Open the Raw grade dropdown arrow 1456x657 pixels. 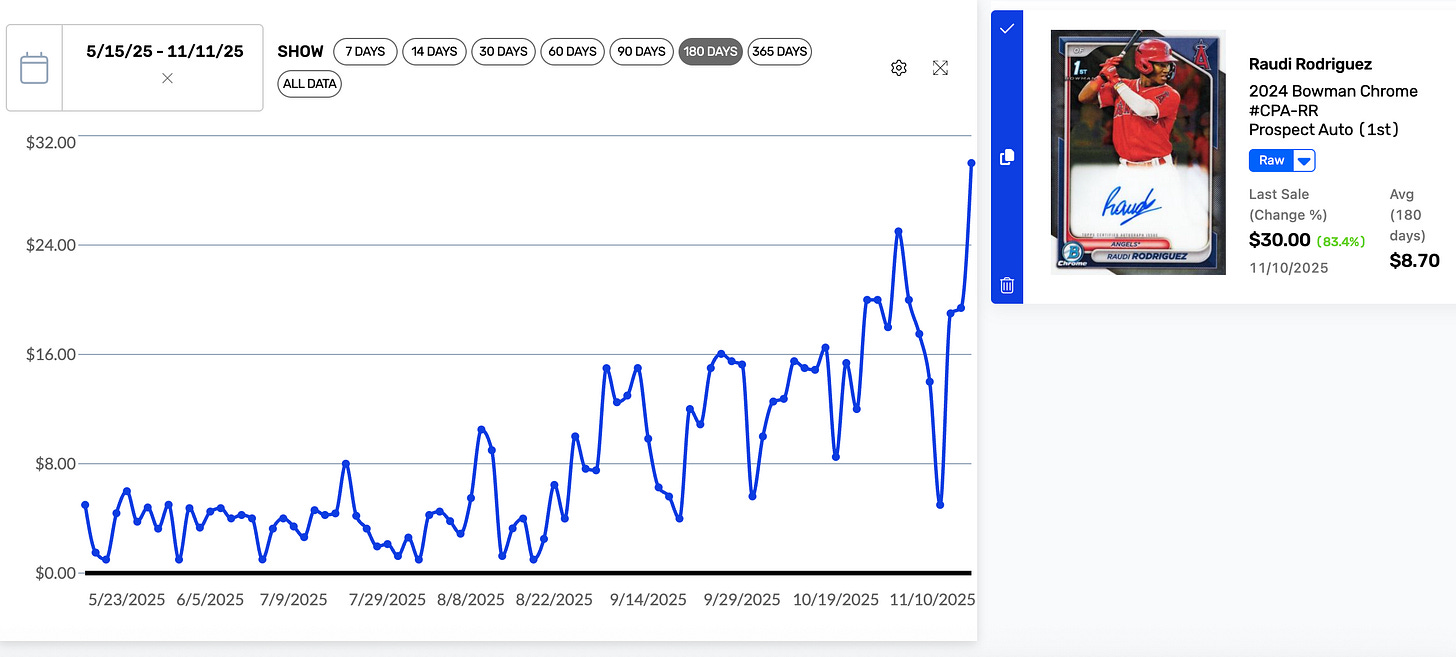coord(1304,160)
